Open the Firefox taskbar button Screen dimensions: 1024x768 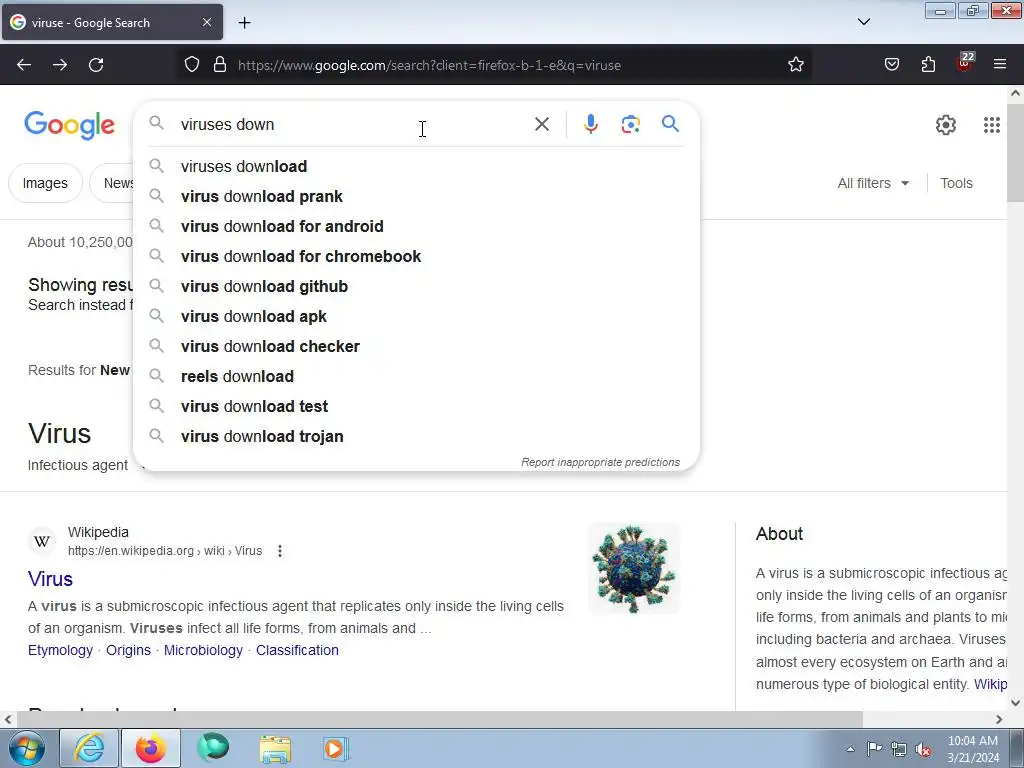(151, 748)
